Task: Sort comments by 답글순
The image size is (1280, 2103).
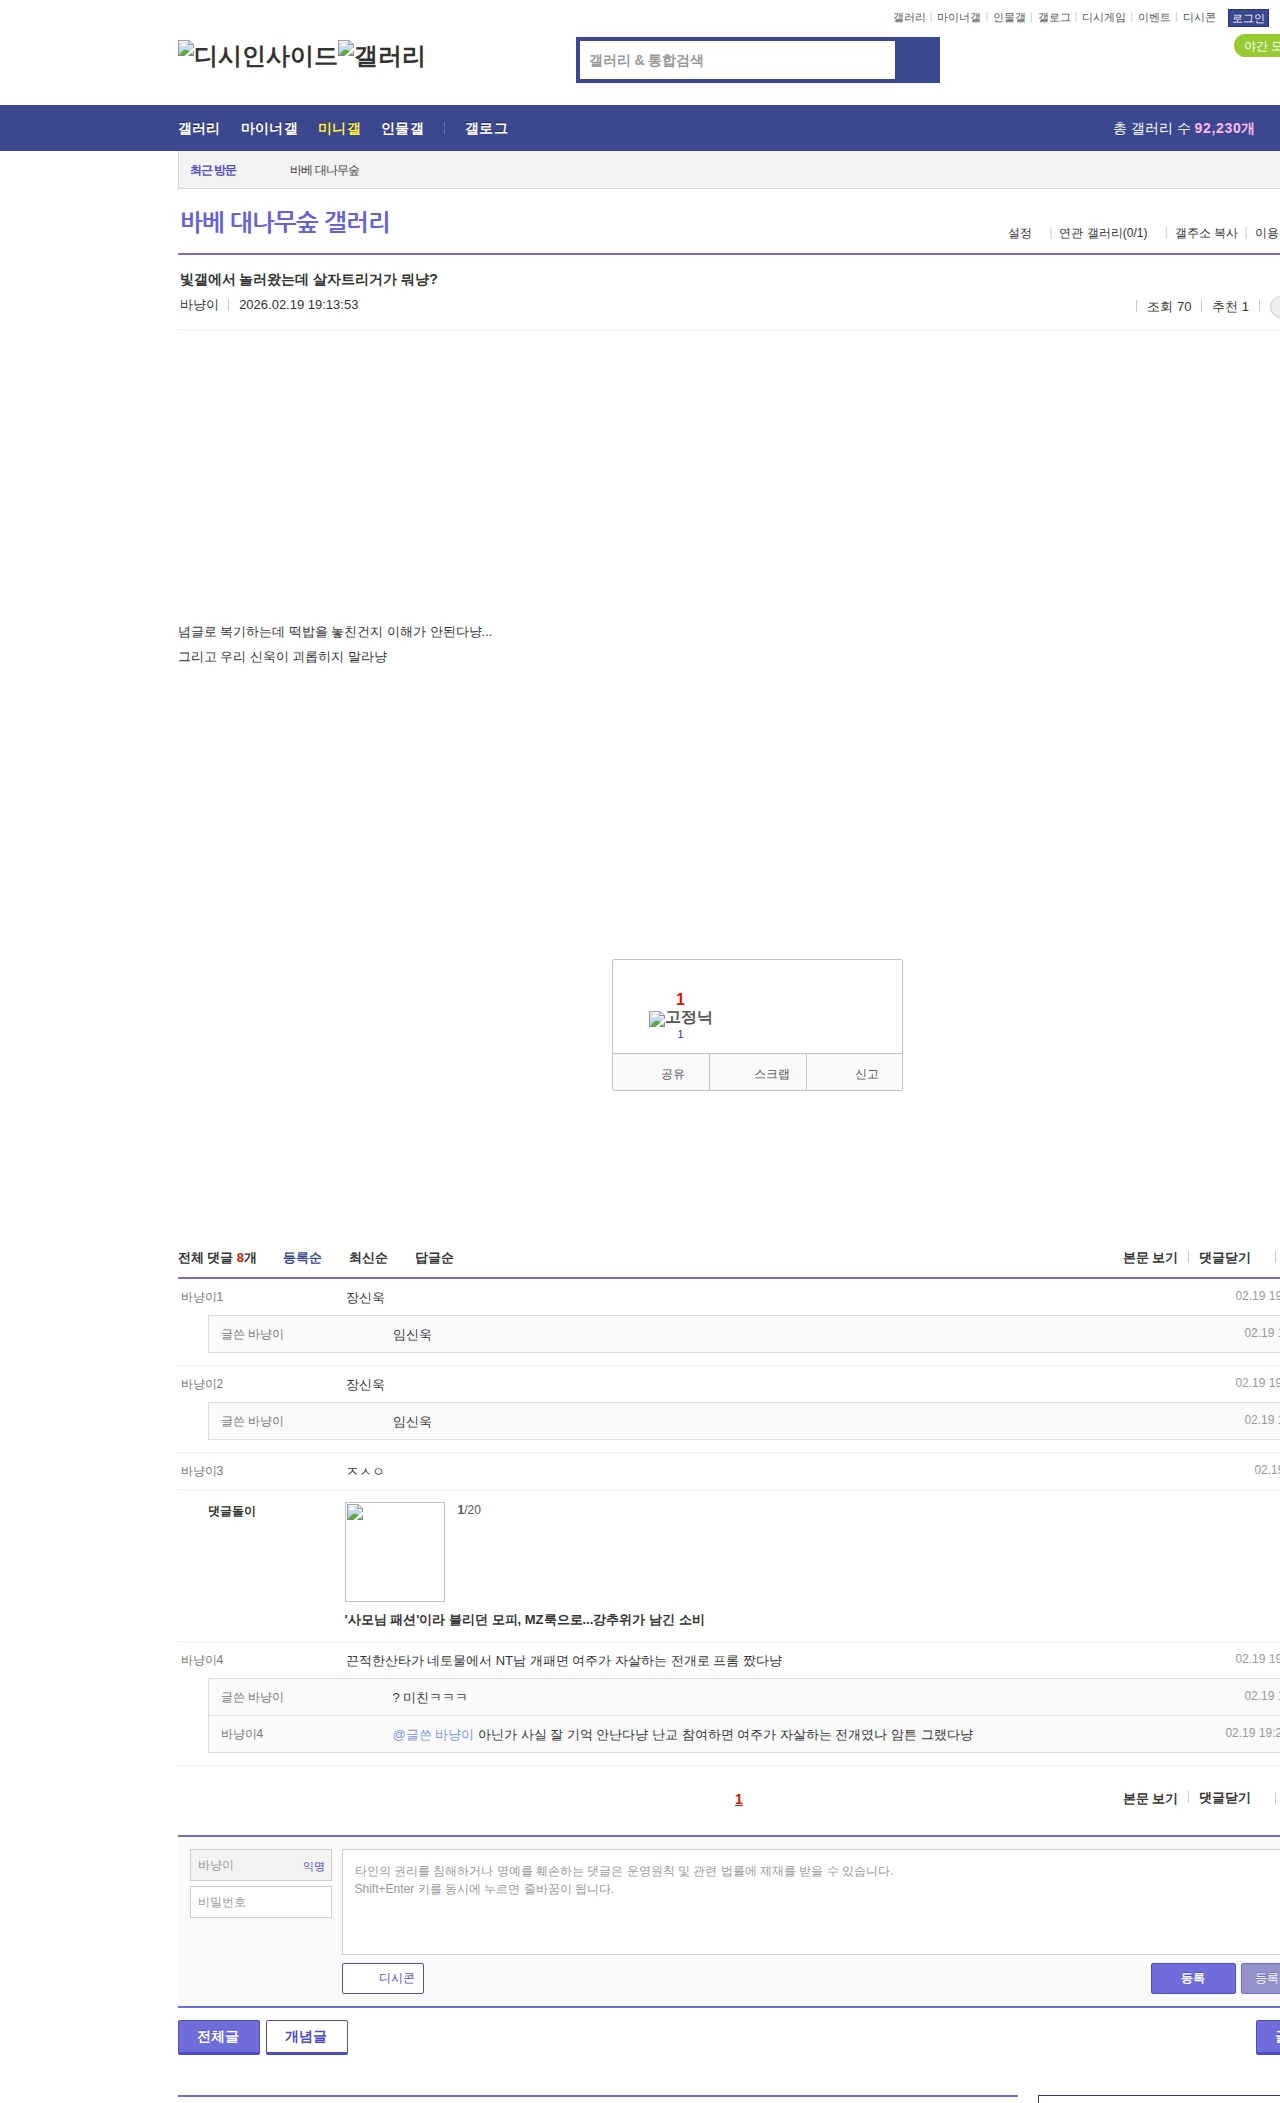Action: [434, 1258]
